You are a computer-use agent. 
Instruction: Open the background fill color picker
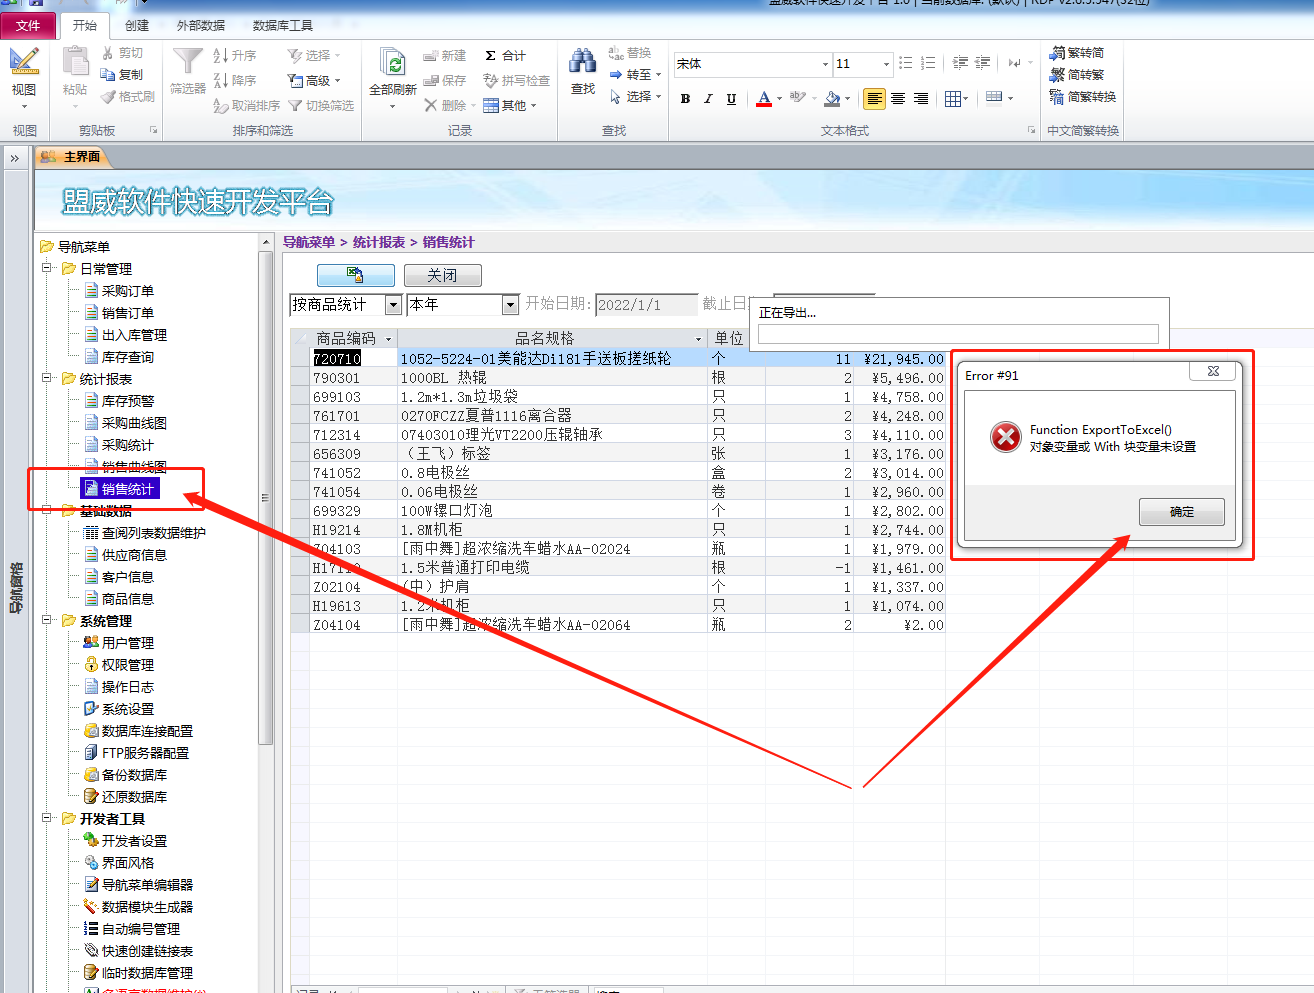(832, 98)
